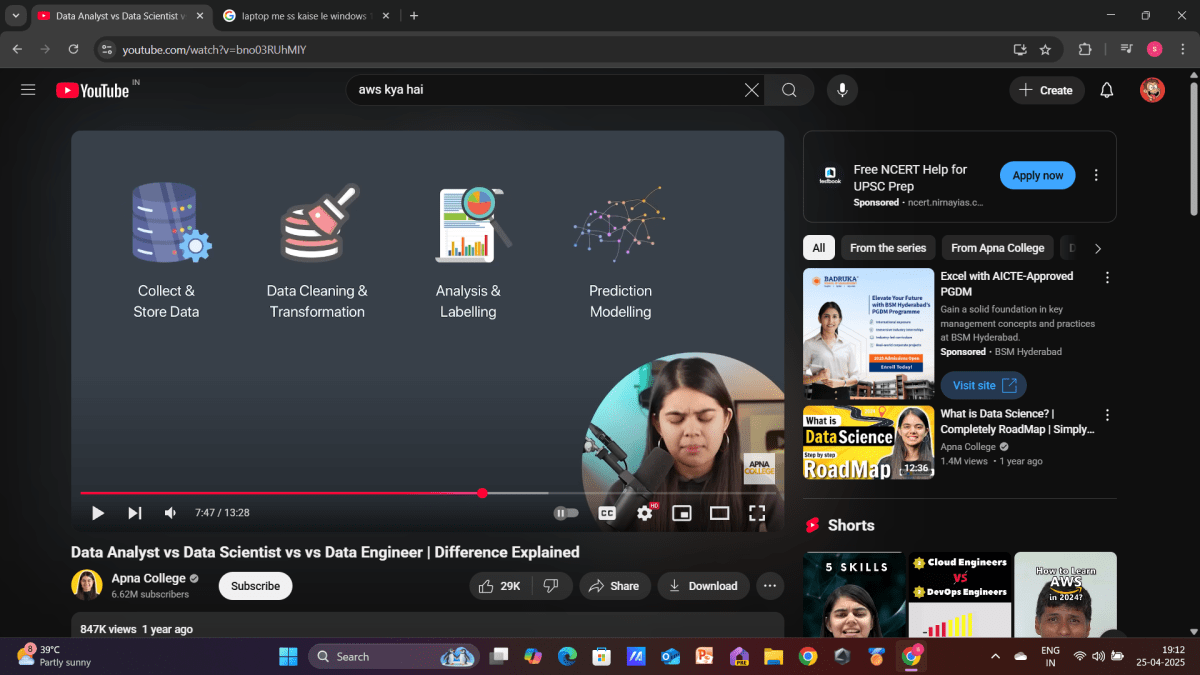Screen dimensions: 1200x675
Task: Open the weather widget showing 39°C
Action: (x=55, y=656)
